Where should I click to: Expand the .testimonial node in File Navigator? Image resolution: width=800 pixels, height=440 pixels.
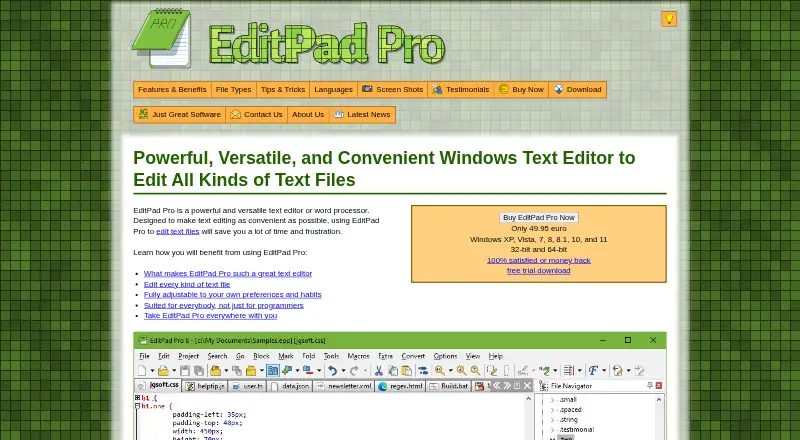click(x=552, y=429)
